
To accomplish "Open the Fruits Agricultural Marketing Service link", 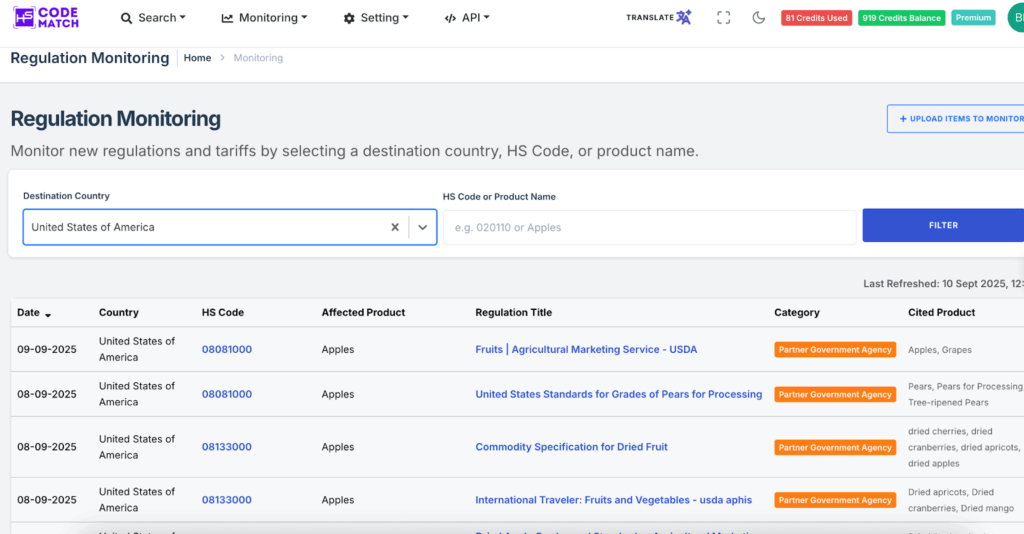I will click(586, 350).
